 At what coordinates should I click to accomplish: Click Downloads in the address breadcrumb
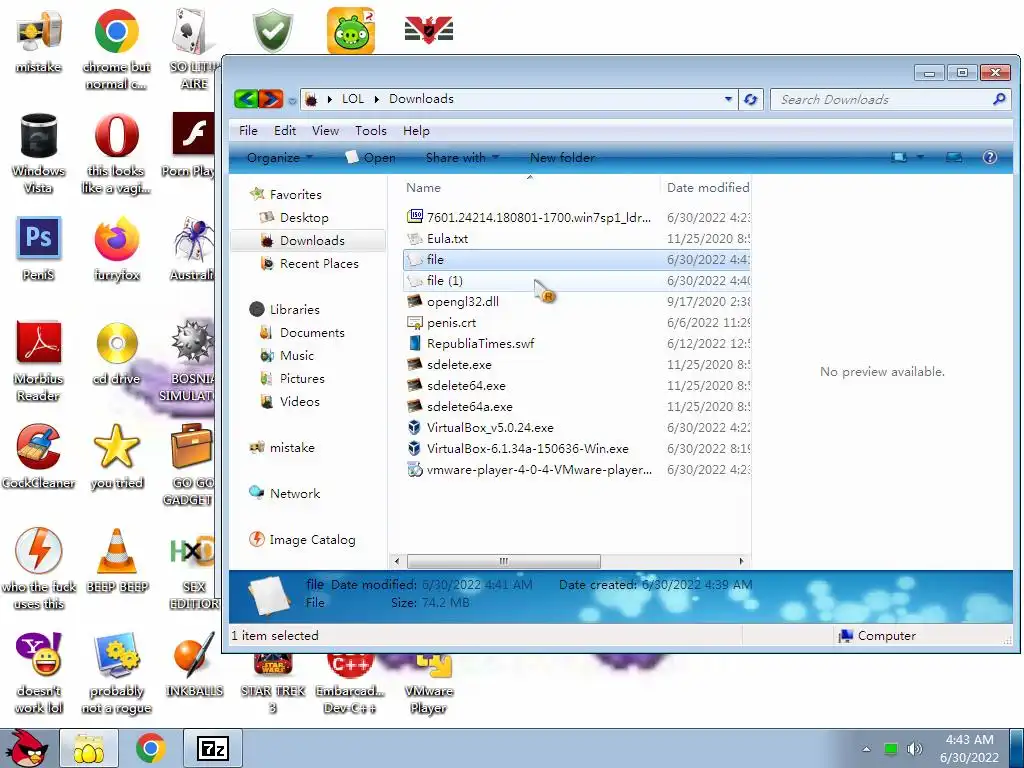pos(421,99)
